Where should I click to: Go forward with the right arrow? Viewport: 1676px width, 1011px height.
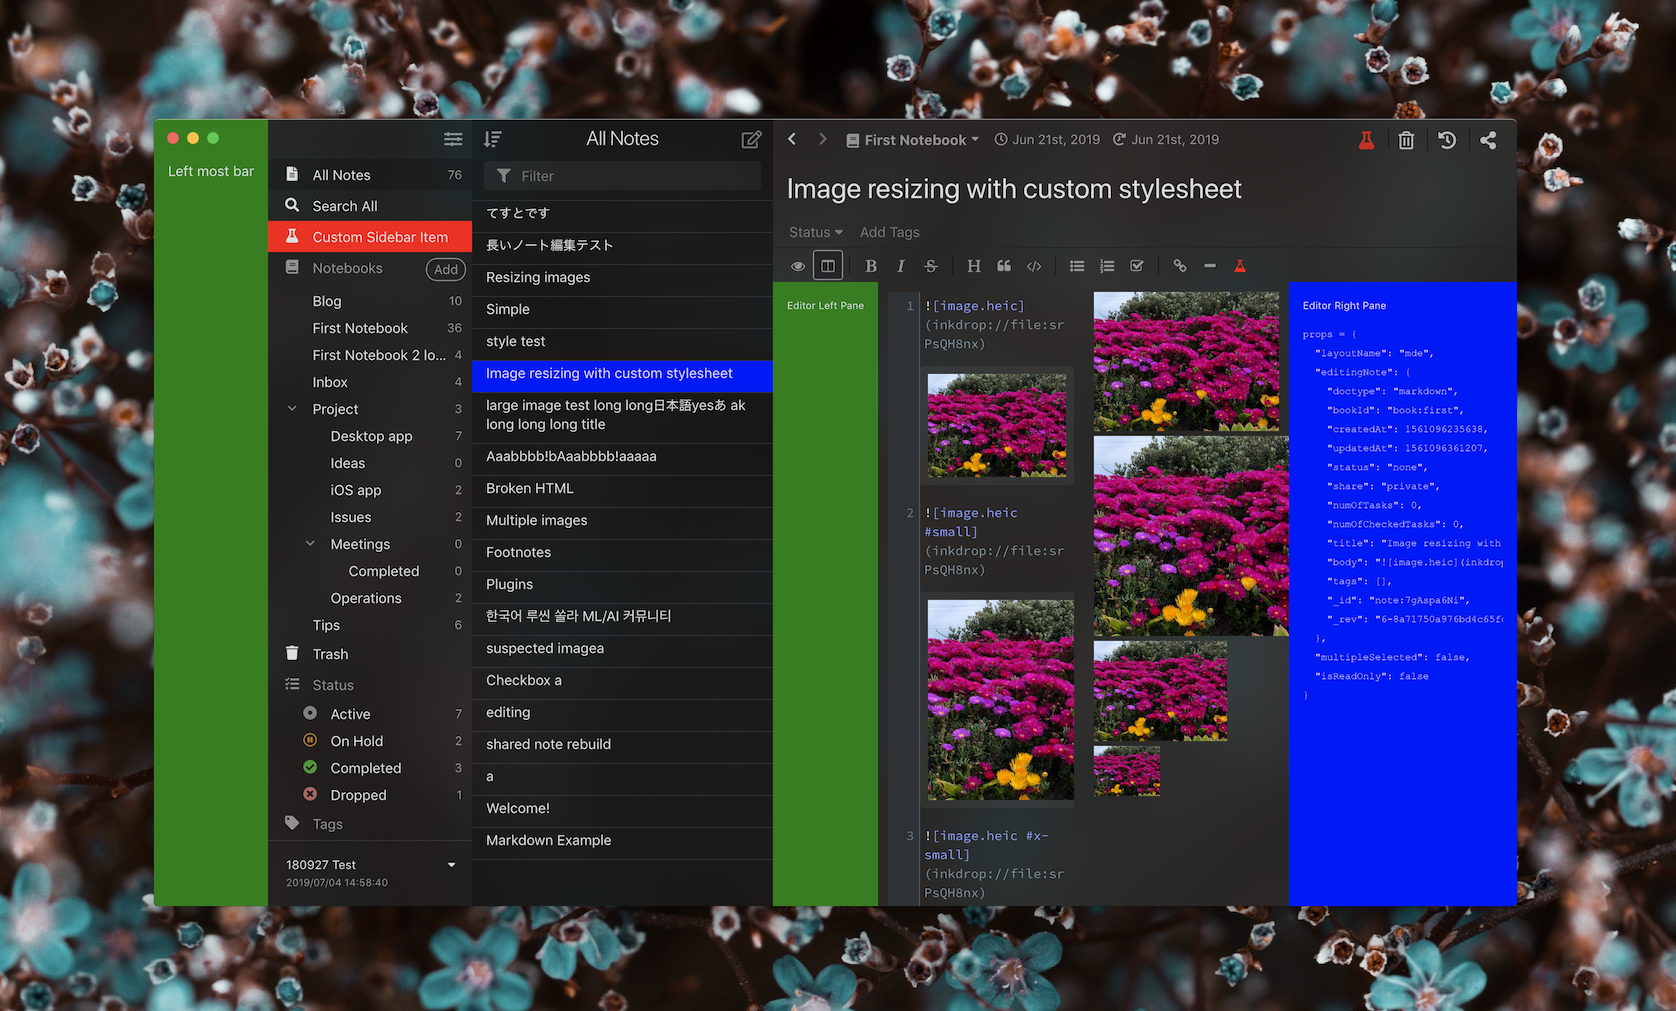pyautogui.click(x=823, y=139)
